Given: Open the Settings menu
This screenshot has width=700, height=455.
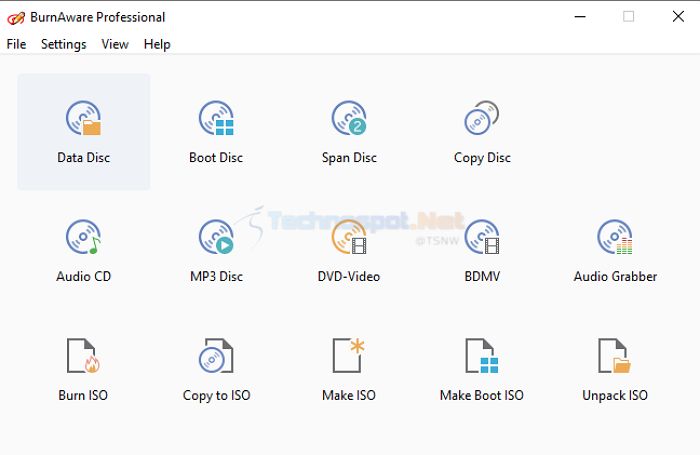Looking at the screenshot, I should coord(63,44).
